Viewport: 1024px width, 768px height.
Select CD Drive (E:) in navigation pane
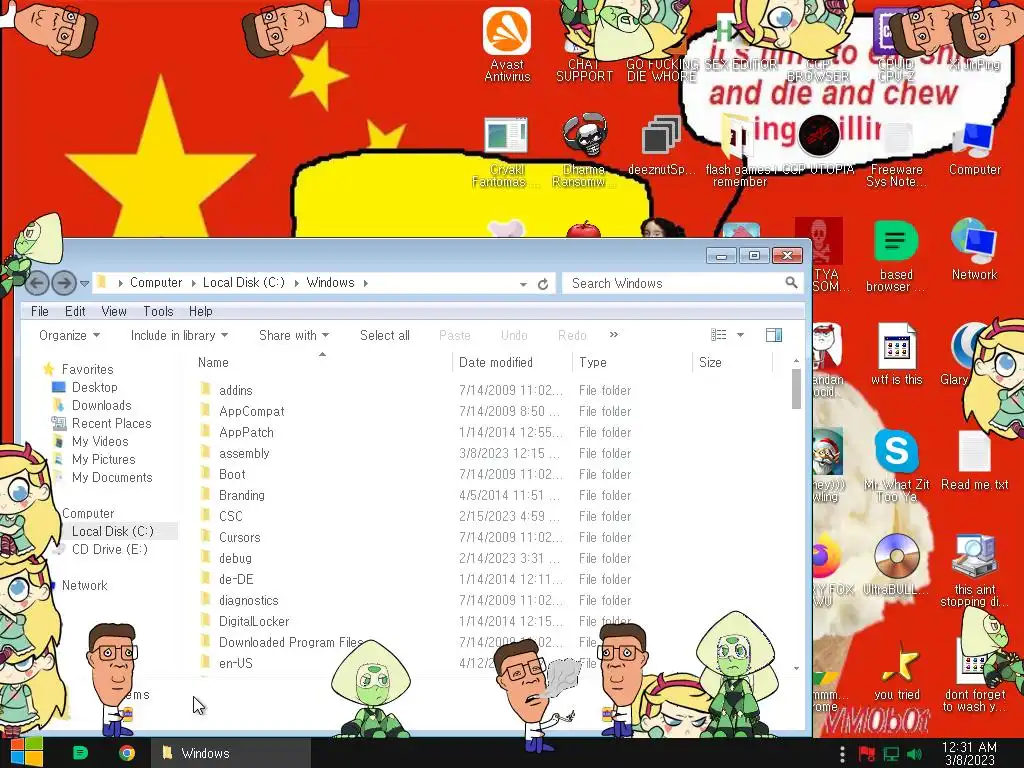click(110, 549)
